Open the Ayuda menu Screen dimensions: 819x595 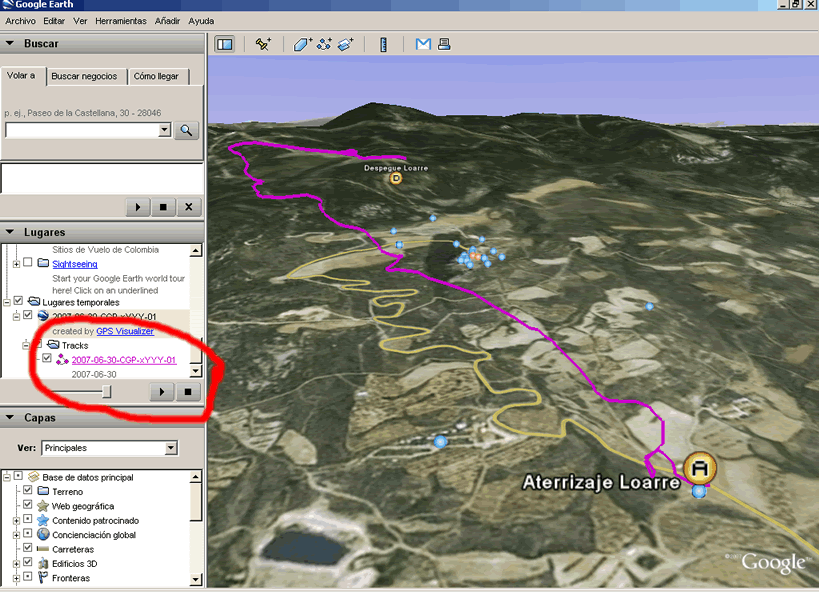201,21
